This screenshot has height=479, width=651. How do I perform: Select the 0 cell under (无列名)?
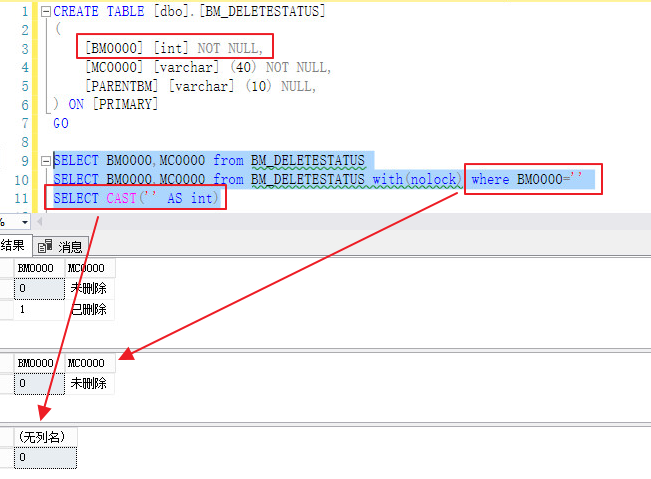coord(46,458)
